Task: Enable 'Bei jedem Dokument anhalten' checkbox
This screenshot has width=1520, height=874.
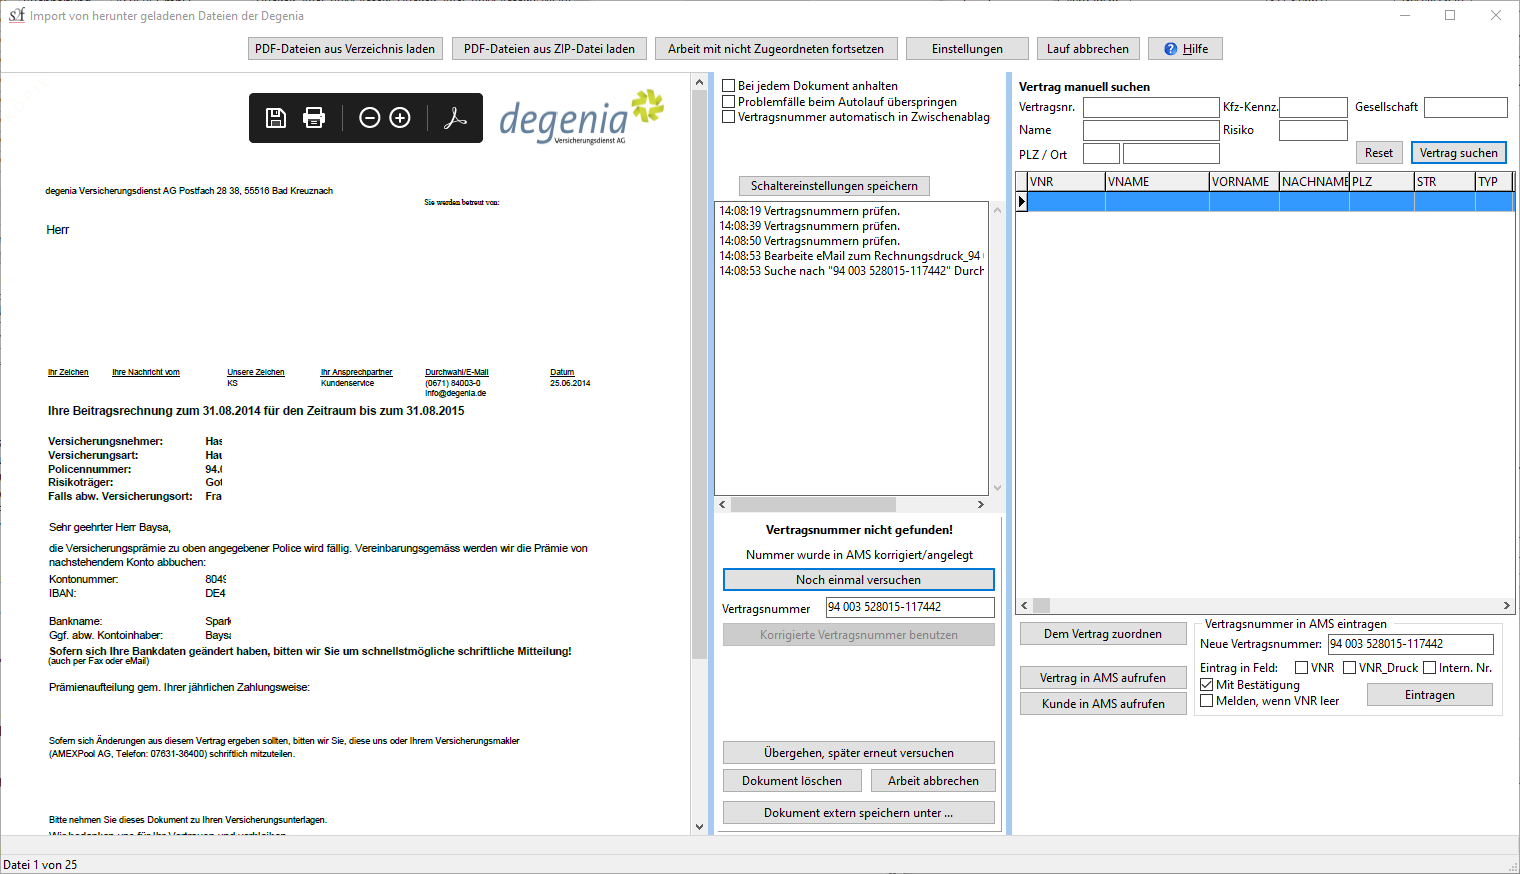Action: pyautogui.click(x=729, y=86)
